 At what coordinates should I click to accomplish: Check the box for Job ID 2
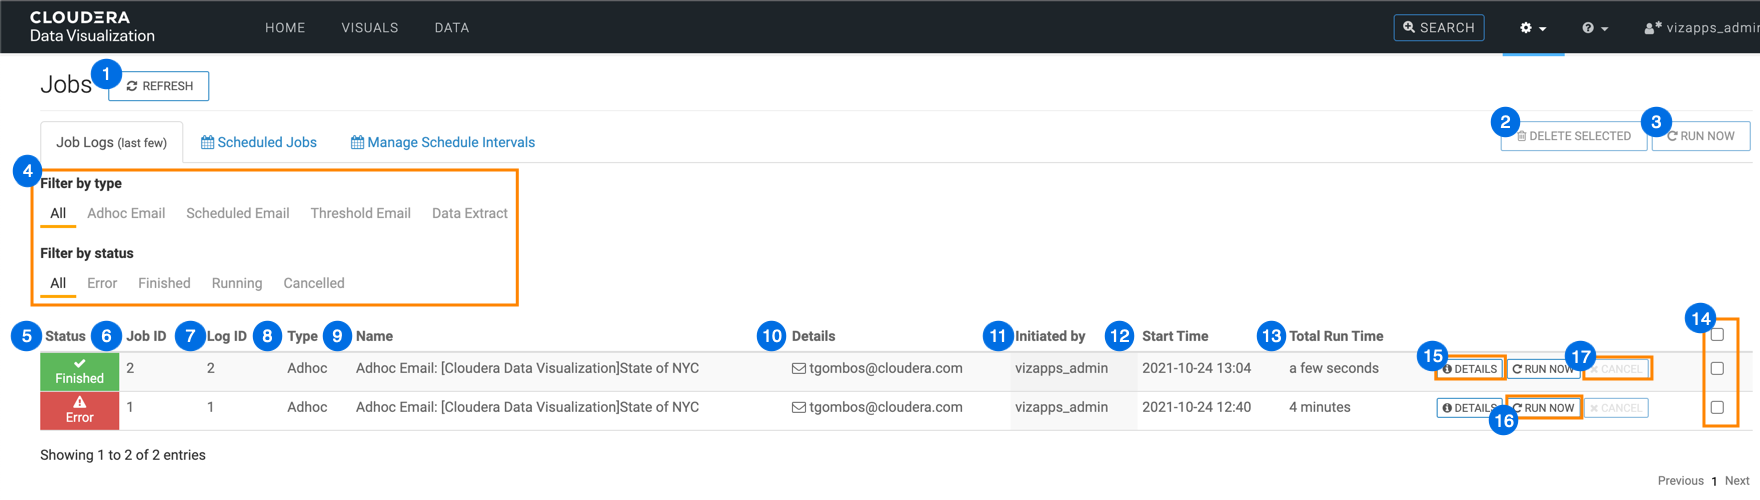click(x=1717, y=369)
